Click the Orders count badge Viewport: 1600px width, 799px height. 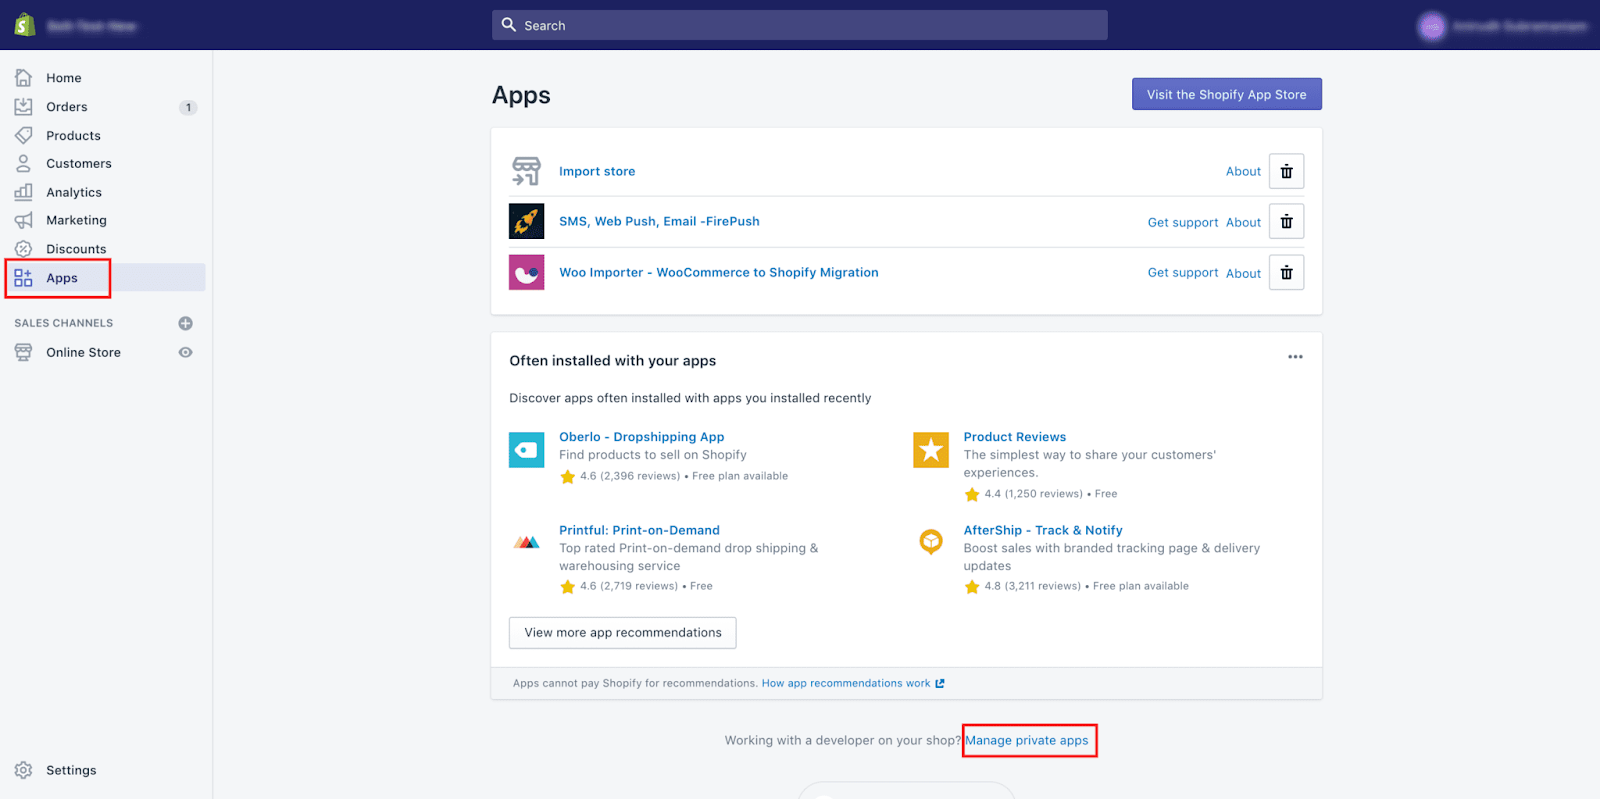(188, 107)
